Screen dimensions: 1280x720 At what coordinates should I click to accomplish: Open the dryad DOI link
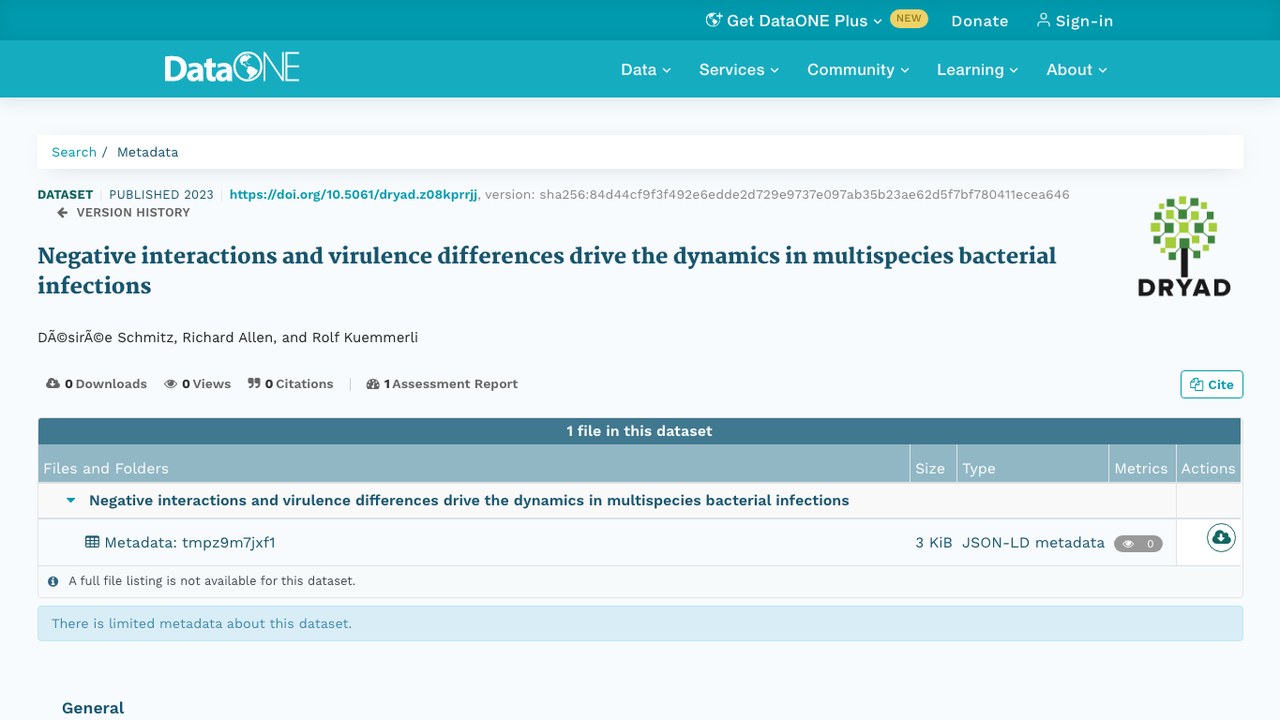tap(353, 194)
